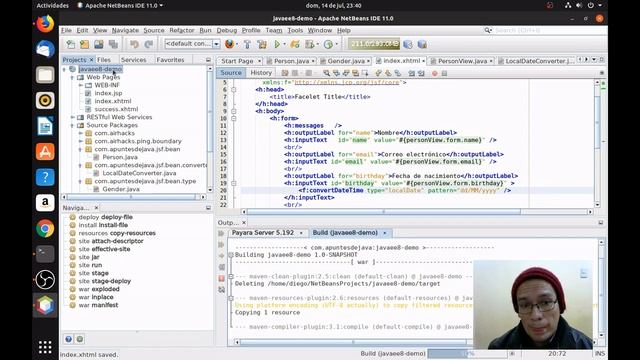Open the Refactor menu
Screen dimensions: 640x360
182,30
